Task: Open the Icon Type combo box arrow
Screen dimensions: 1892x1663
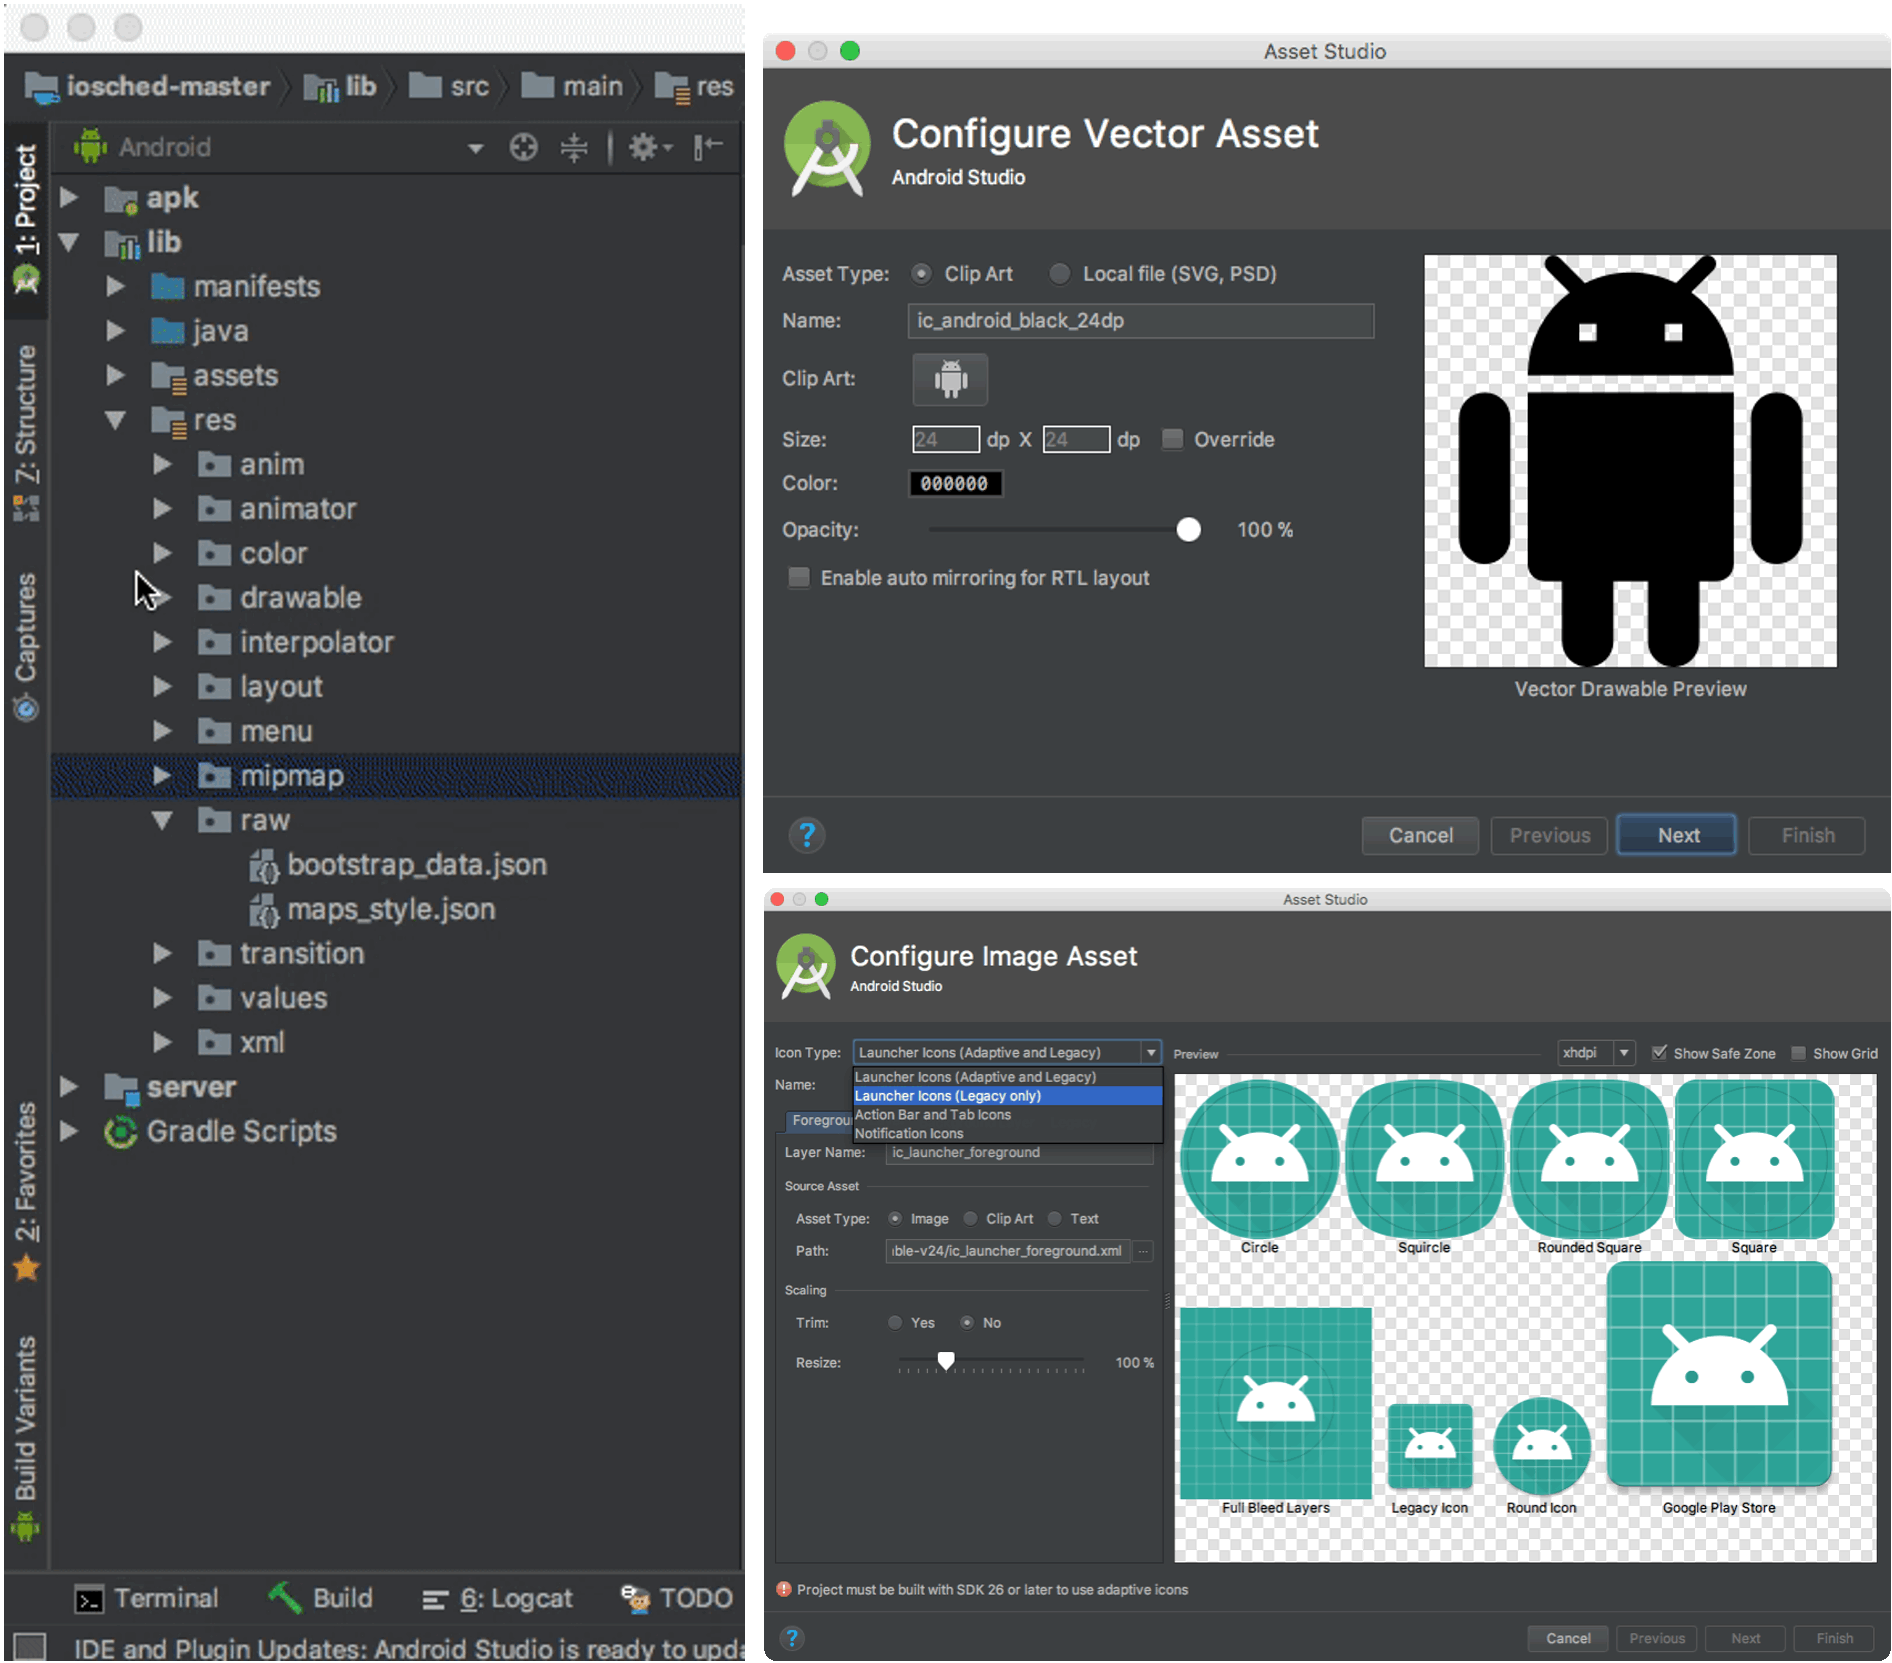Action: point(1151,1052)
